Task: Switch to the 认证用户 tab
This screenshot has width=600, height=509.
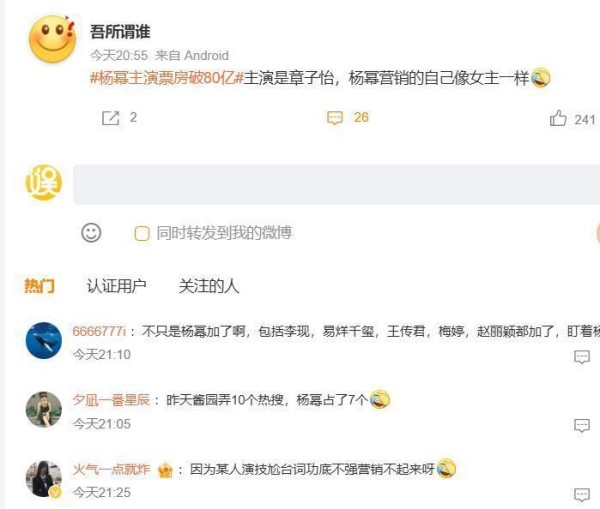Action: [116, 286]
